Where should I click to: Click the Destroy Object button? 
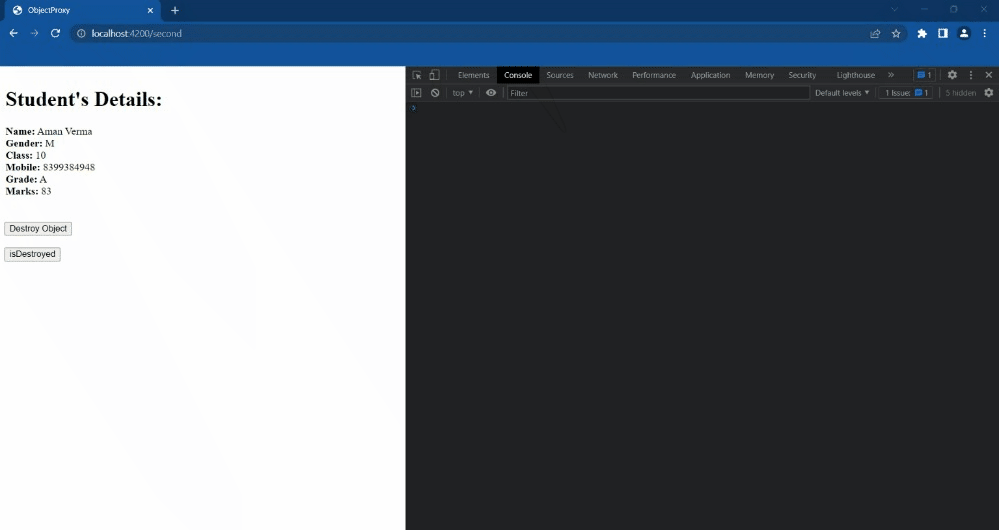click(38, 229)
